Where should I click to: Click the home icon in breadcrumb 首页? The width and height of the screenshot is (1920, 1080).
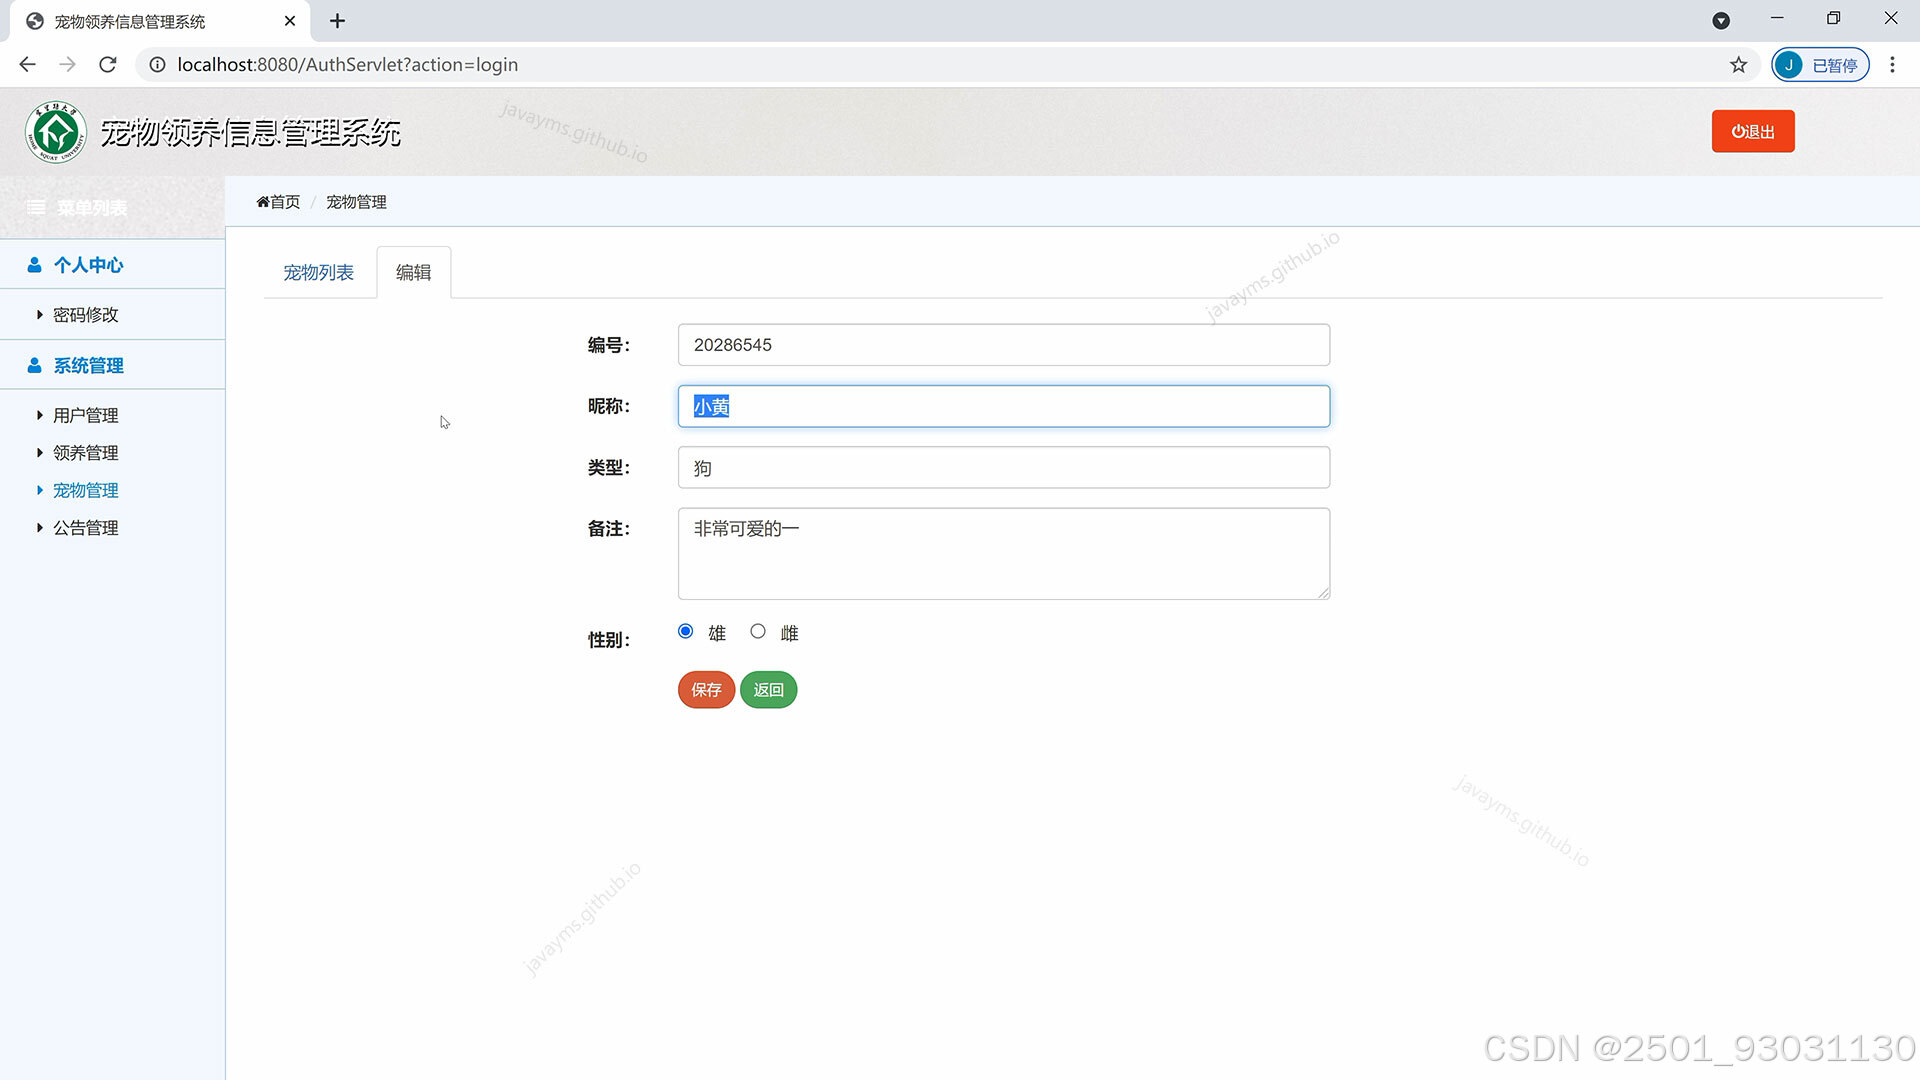pos(263,202)
